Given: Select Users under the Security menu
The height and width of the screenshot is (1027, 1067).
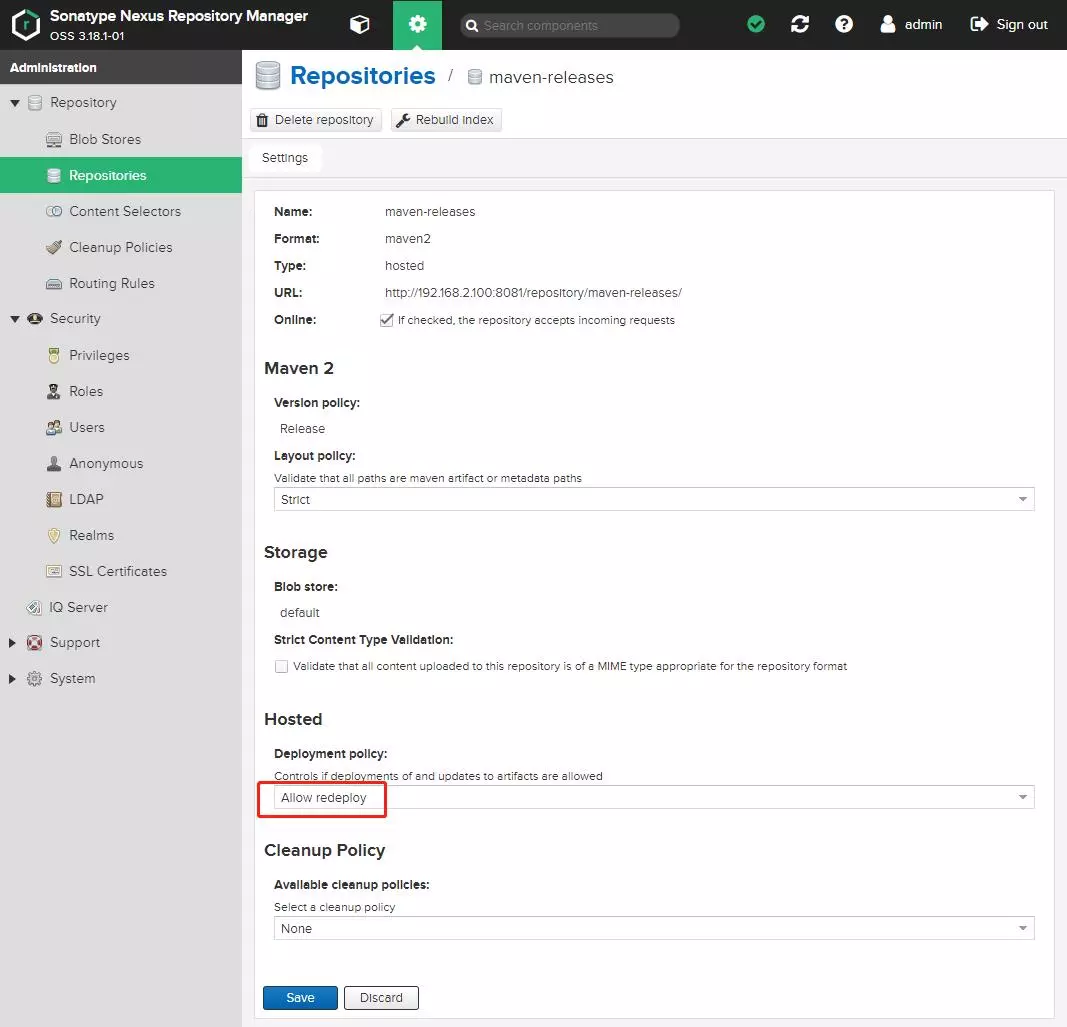Looking at the screenshot, I should [x=87, y=427].
